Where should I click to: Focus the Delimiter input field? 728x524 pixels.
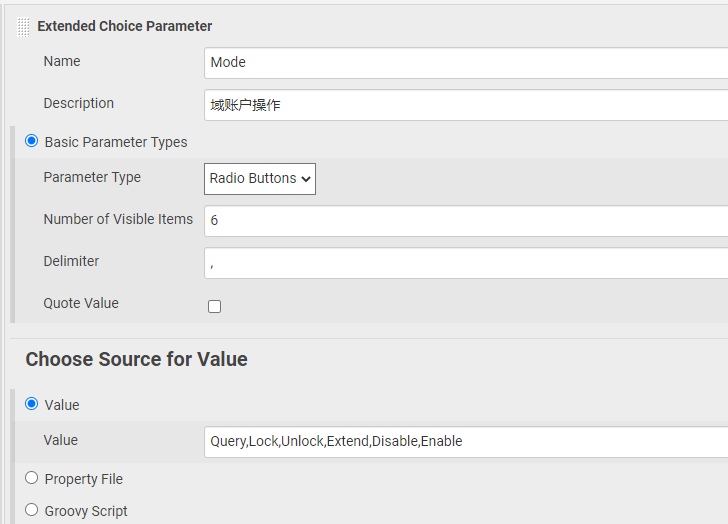coord(466,263)
